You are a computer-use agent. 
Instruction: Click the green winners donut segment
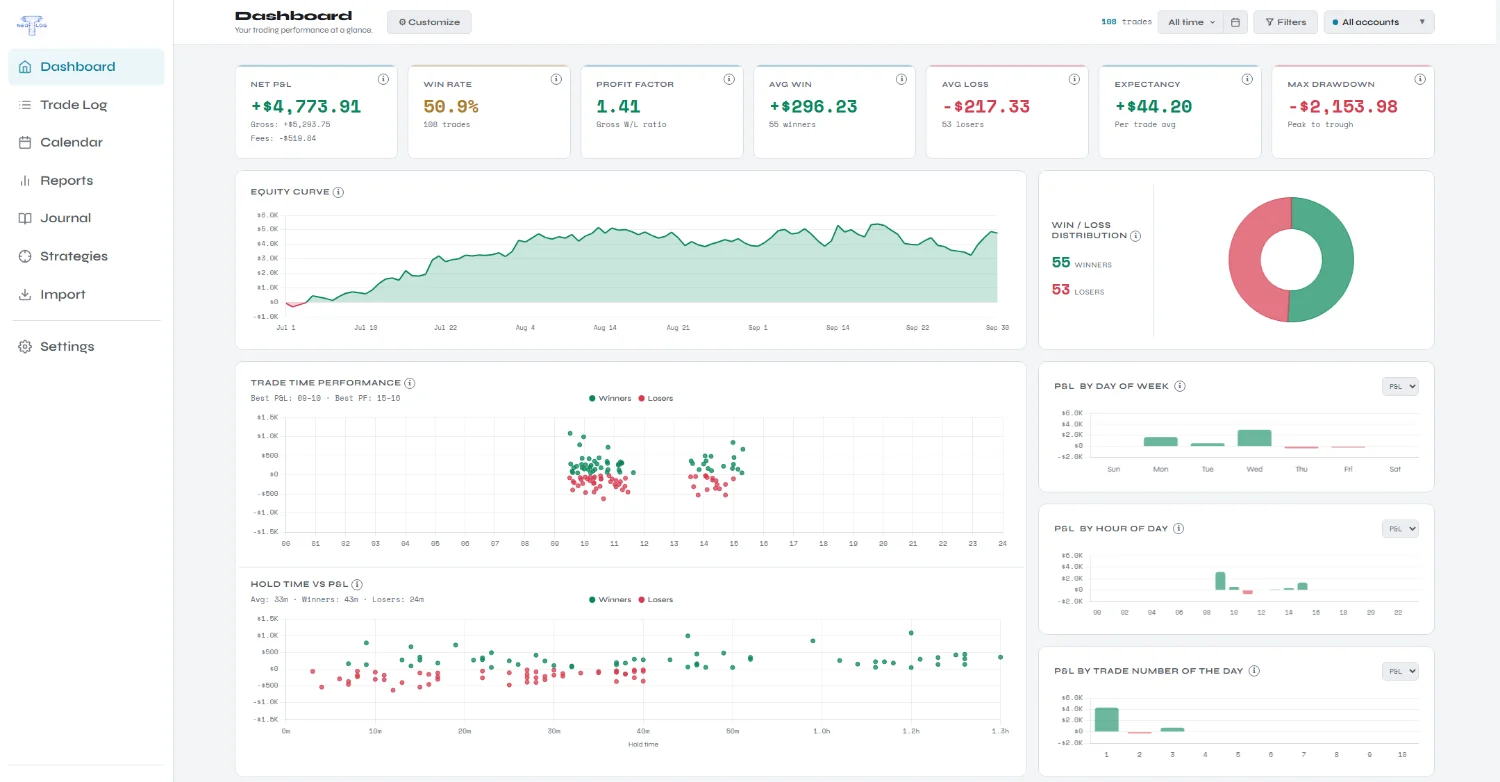tap(1337, 260)
